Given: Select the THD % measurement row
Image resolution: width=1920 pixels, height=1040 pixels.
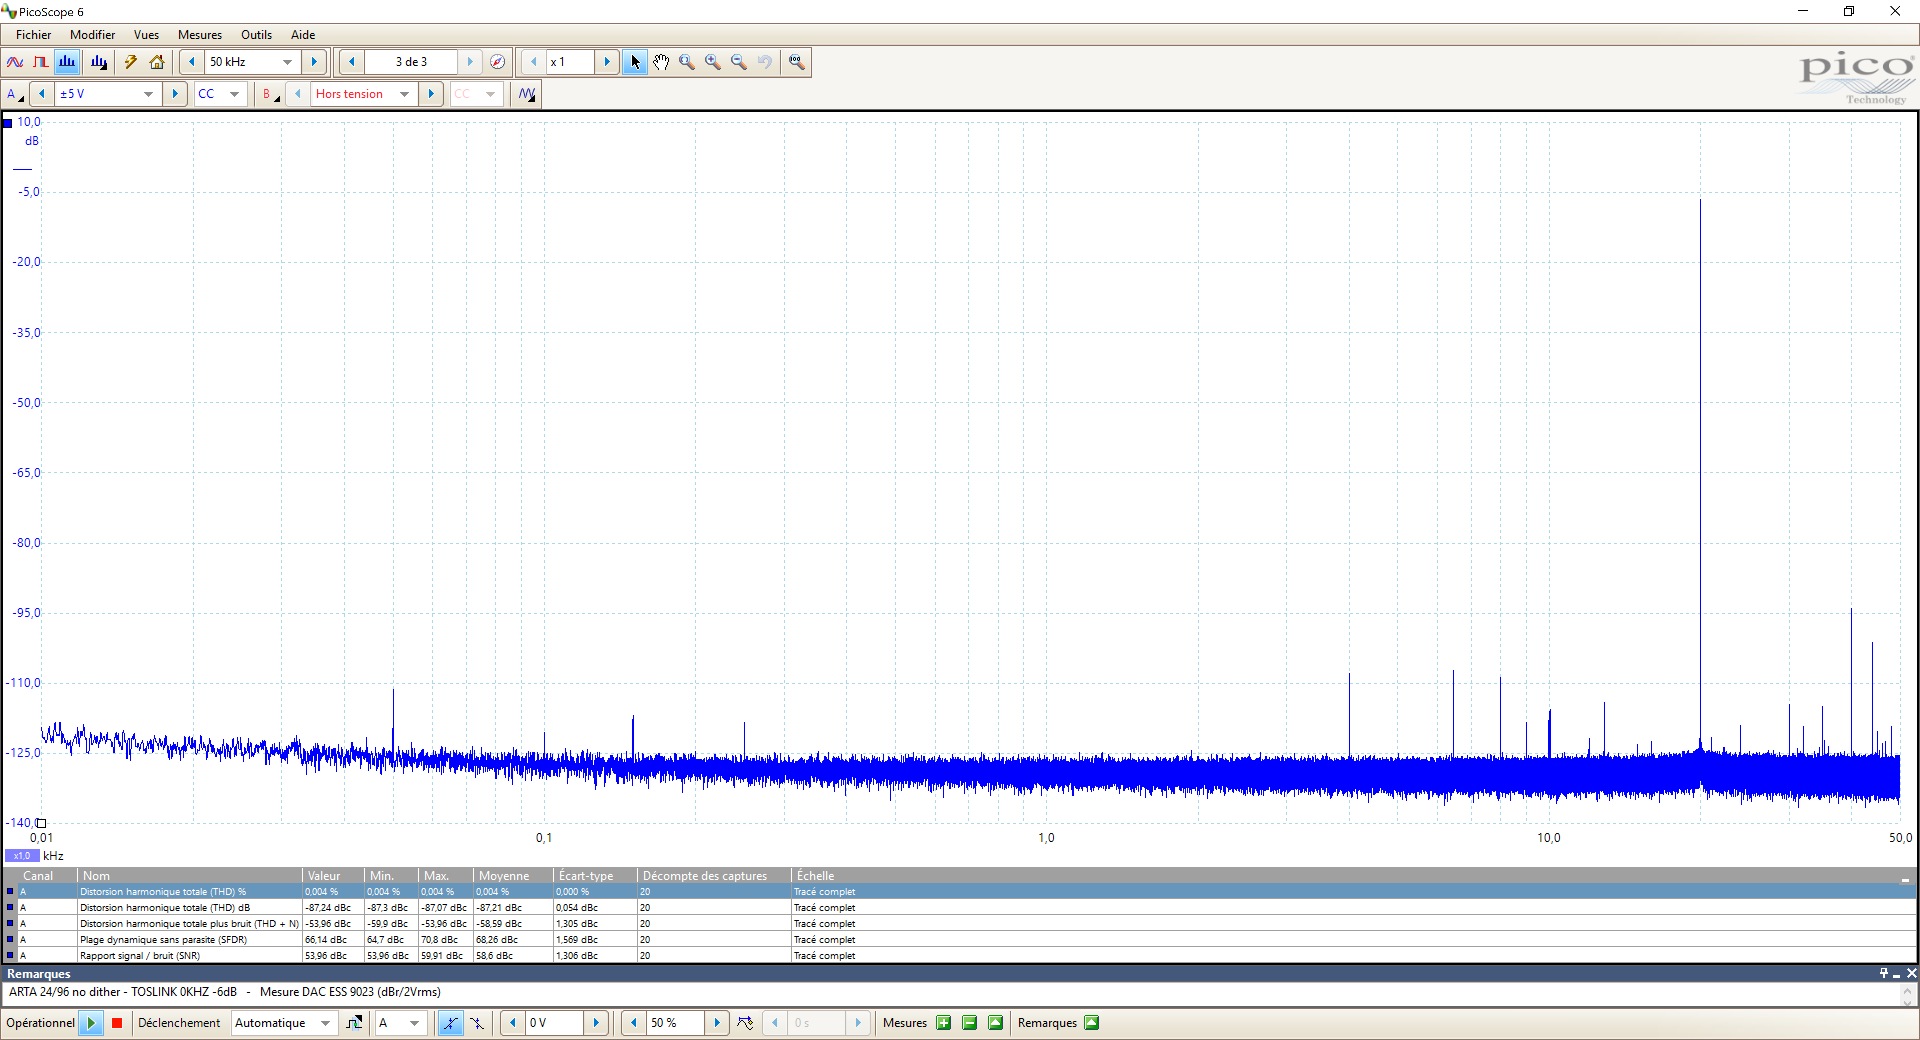Looking at the screenshot, I should [960, 892].
